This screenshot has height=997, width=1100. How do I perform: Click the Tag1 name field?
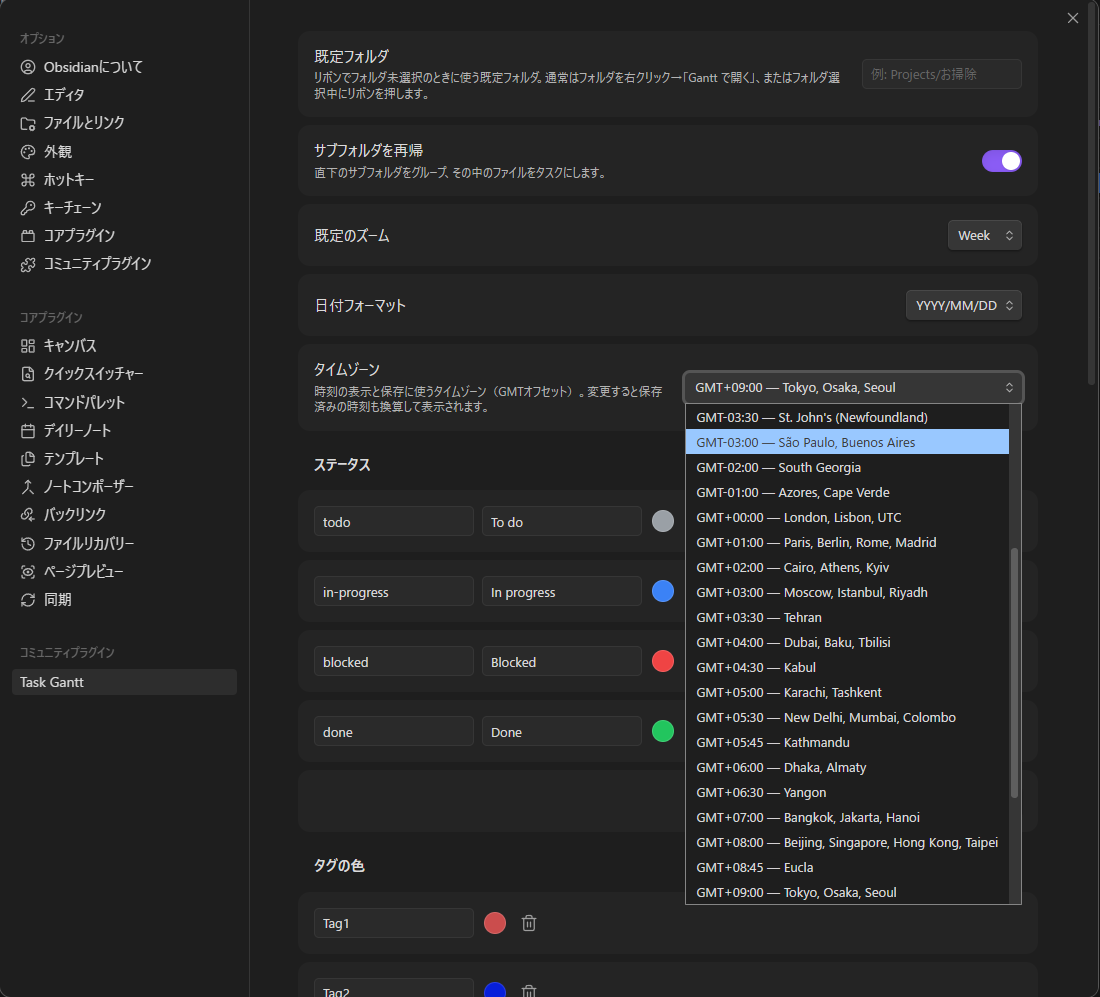pyautogui.click(x=394, y=923)
